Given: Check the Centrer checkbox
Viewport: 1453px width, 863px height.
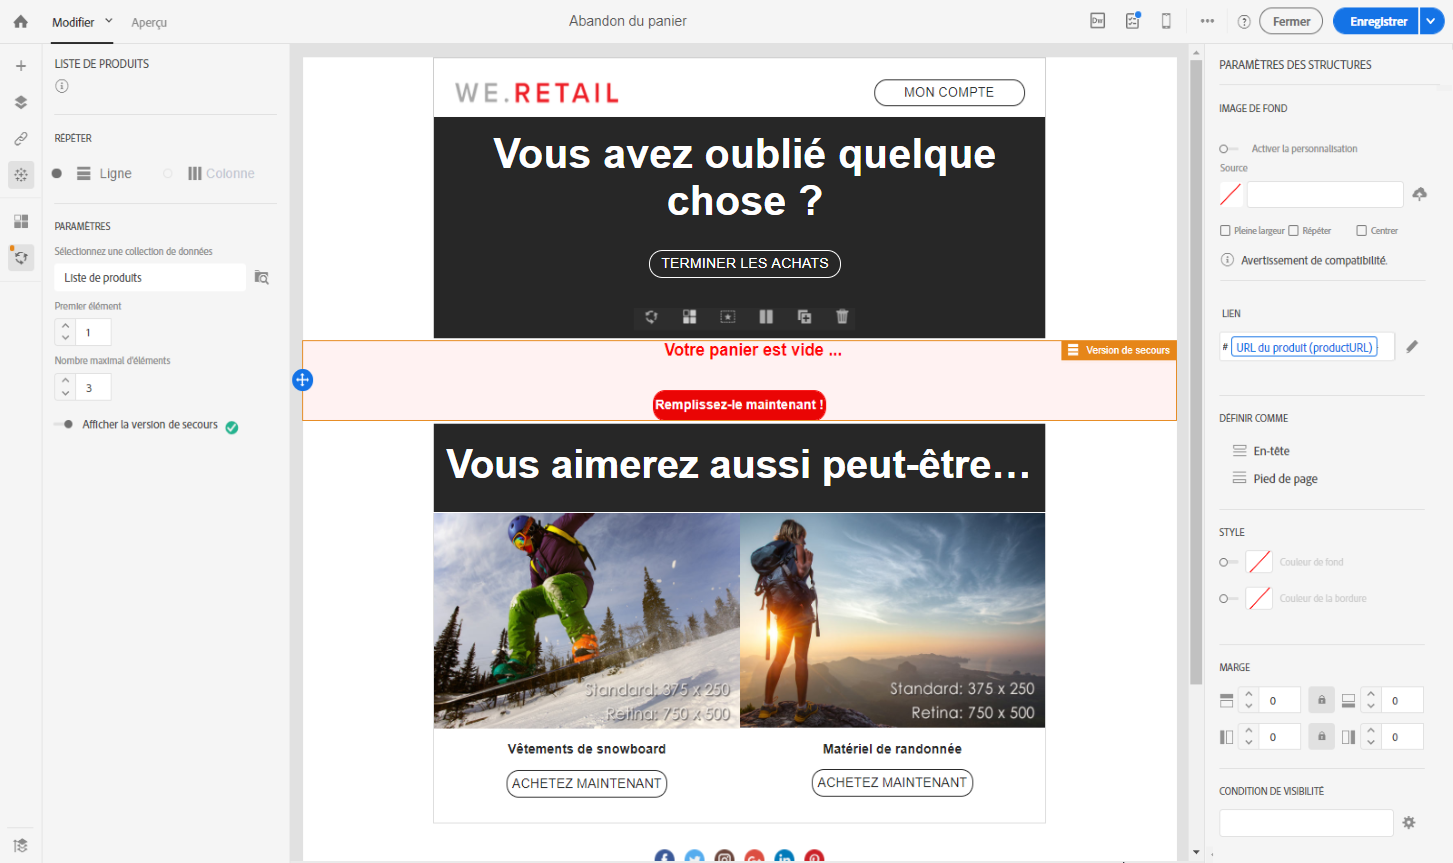Looking at the screenshot, I should 1361,231.
